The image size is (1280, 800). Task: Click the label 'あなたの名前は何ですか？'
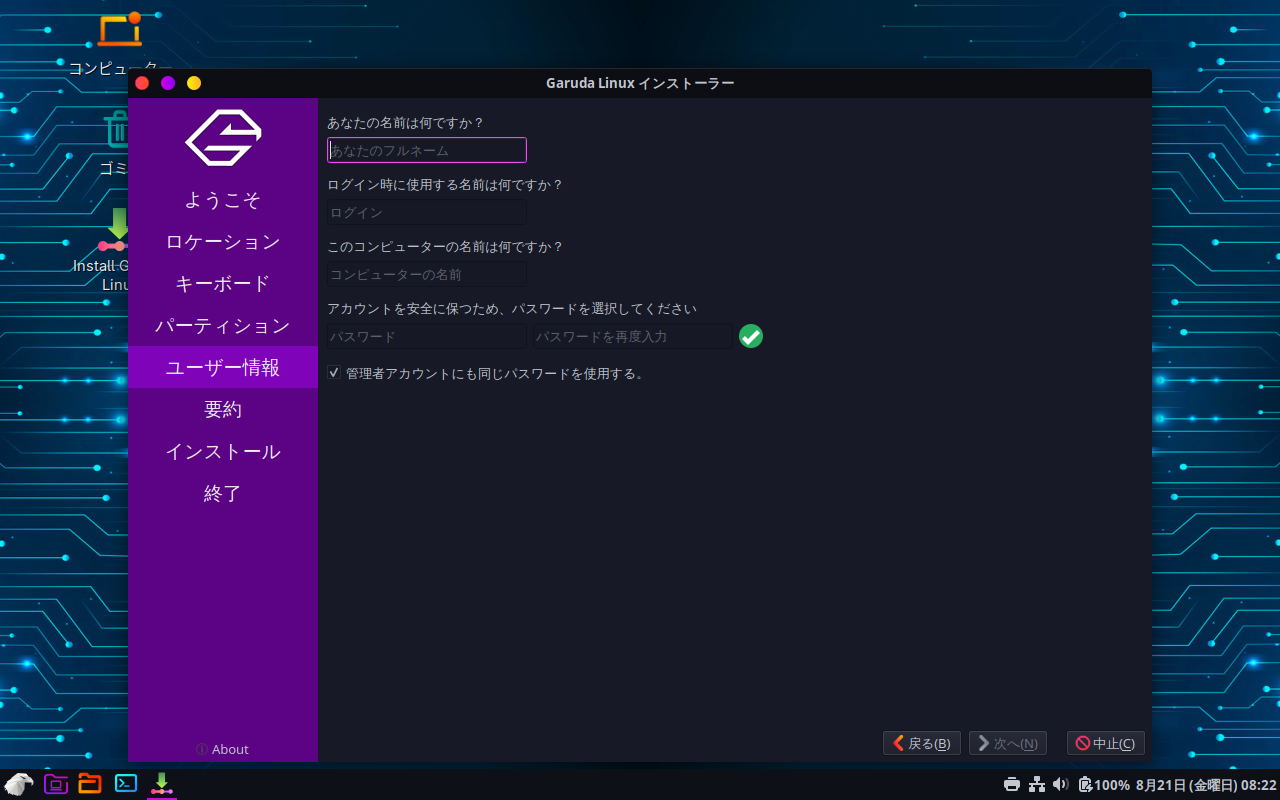pos(406,123)
